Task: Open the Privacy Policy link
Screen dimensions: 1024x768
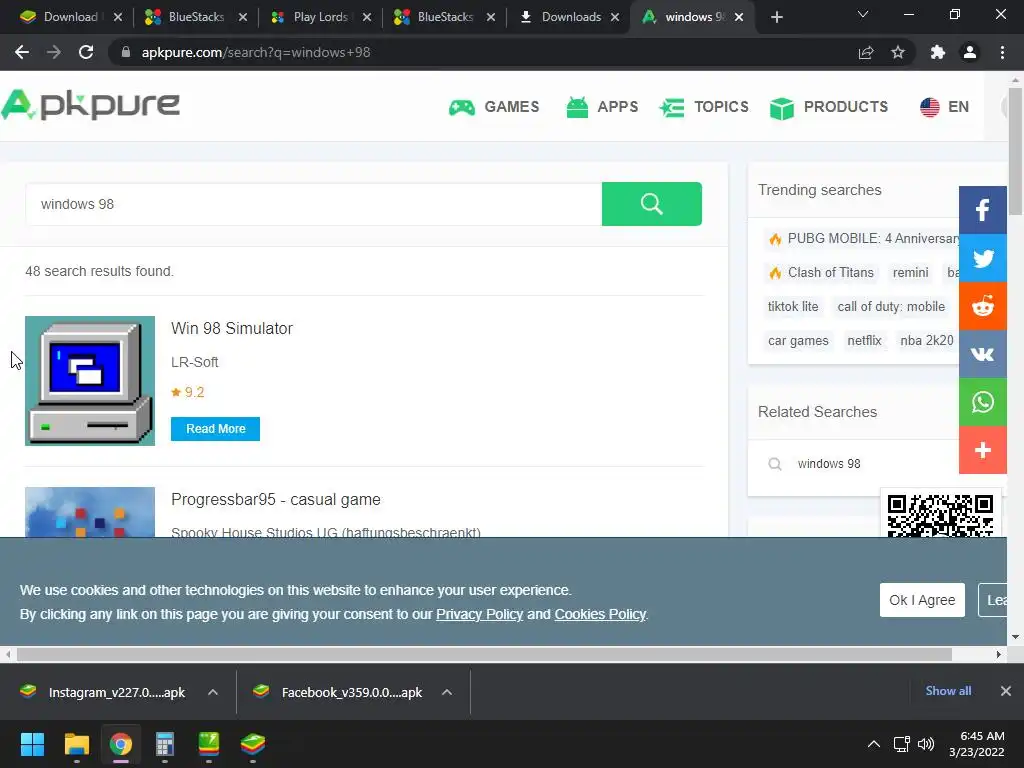Action: click(479, 614)
